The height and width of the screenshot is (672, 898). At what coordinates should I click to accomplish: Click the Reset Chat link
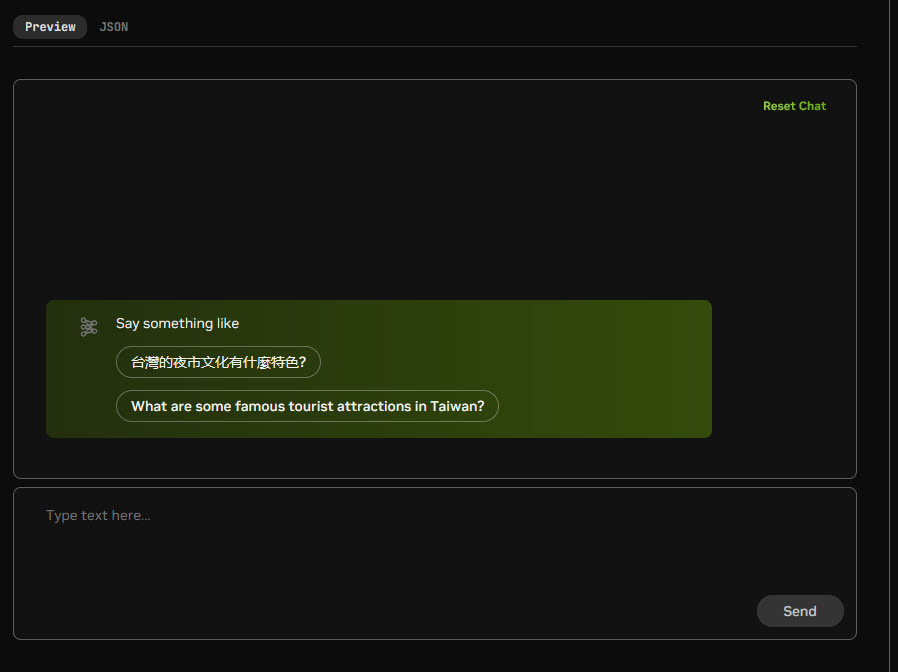(x=794, y=106)
